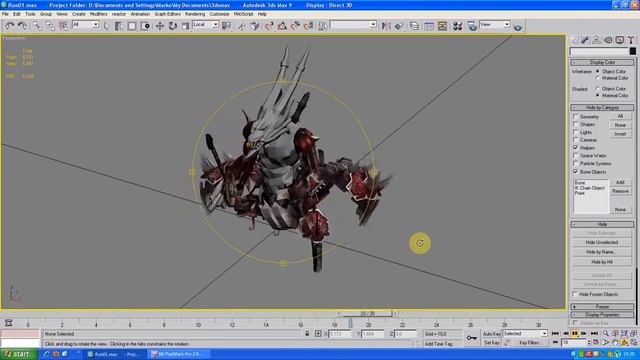Check the Shapes hide category box
Screen dimensions: 640x360
tap(576, 124)
